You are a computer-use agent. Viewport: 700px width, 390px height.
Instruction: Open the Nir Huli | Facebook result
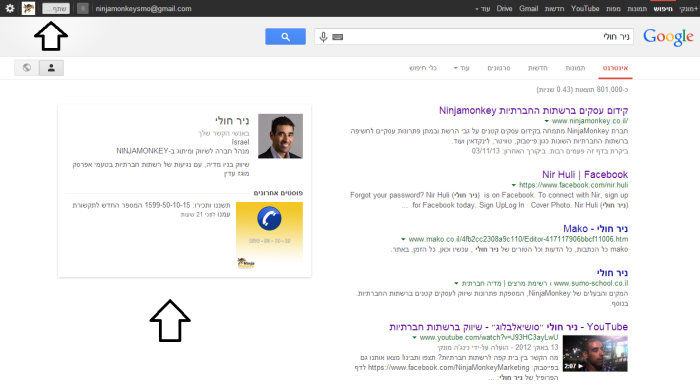(x=585, y=174)
